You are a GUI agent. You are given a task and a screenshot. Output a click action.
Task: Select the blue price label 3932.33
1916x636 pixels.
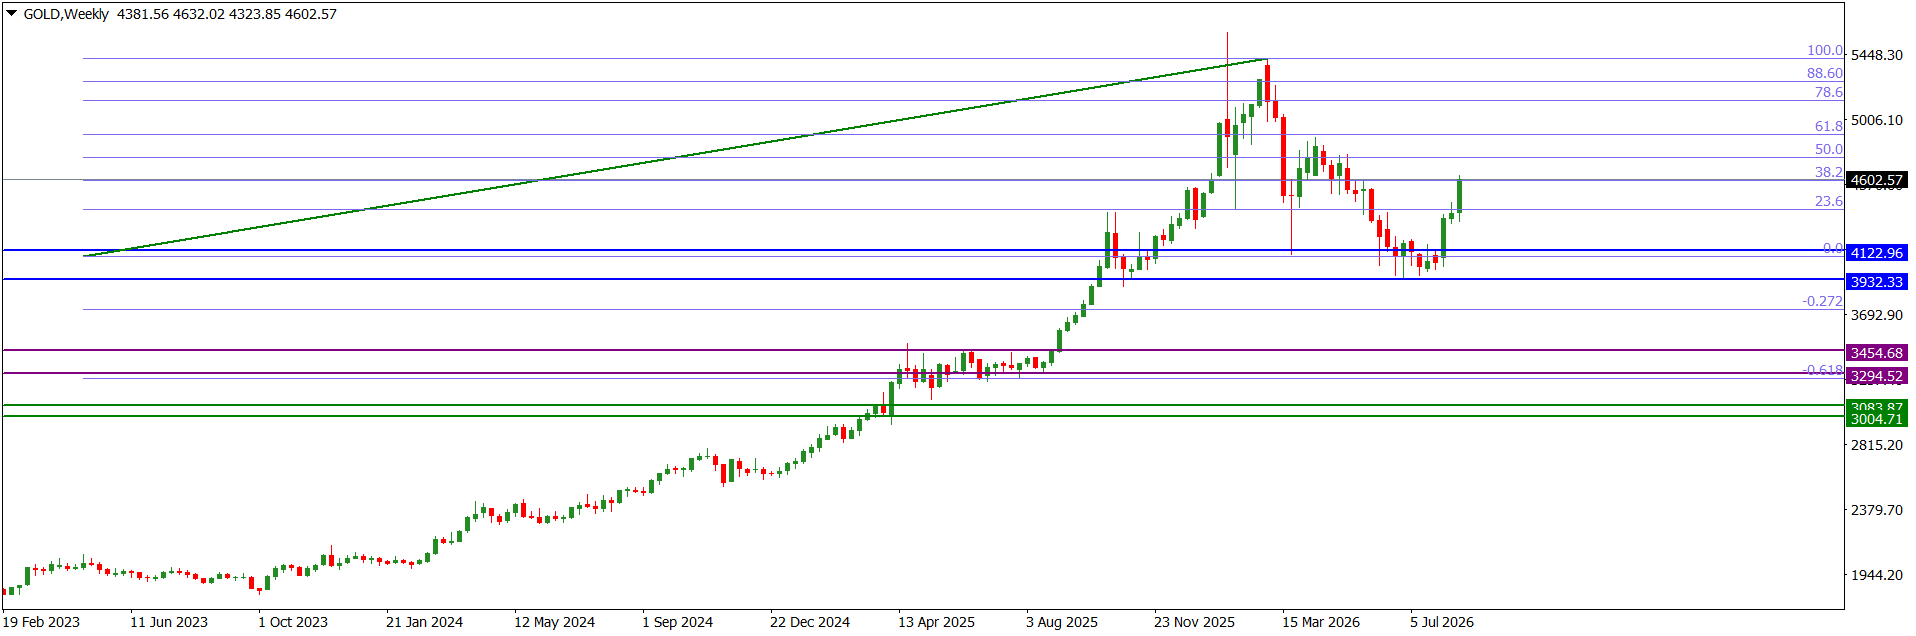pyautogui.click(x=1876, y=282)
